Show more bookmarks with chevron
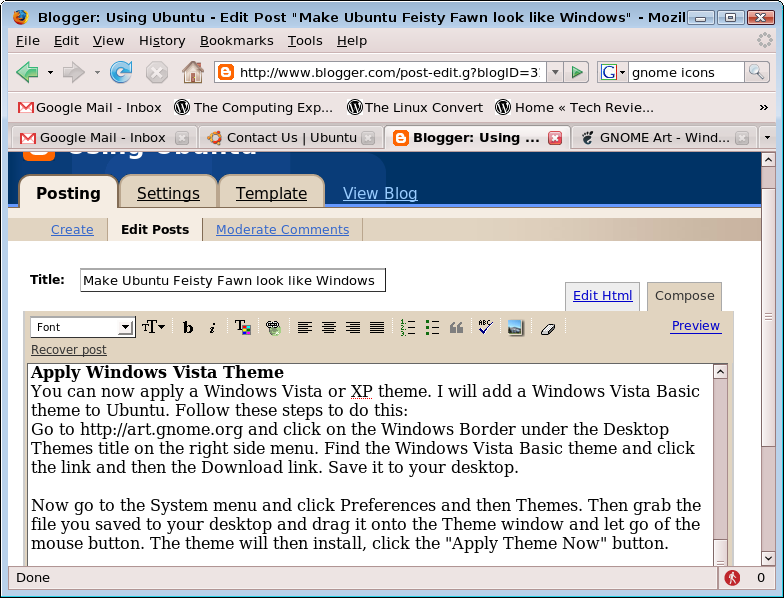The width and height of the screenshot is (784, 598). (x=764, y=108)
